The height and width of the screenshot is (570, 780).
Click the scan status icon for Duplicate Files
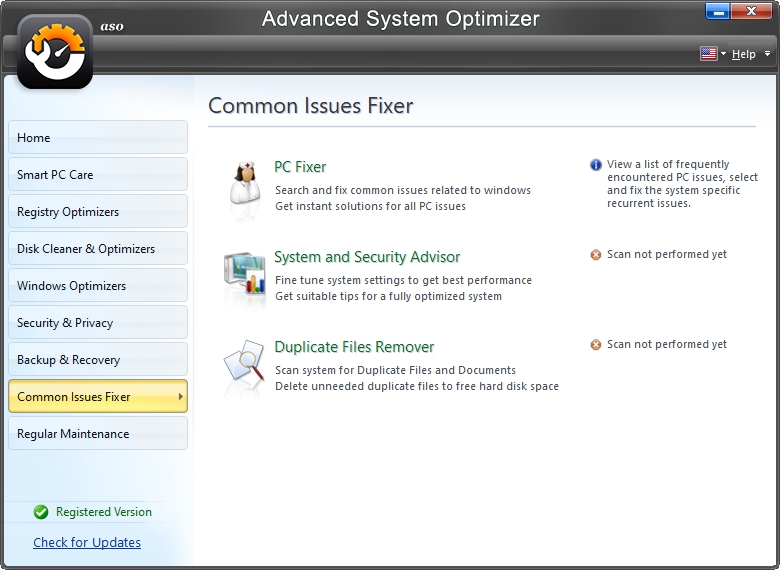point(596,345)
